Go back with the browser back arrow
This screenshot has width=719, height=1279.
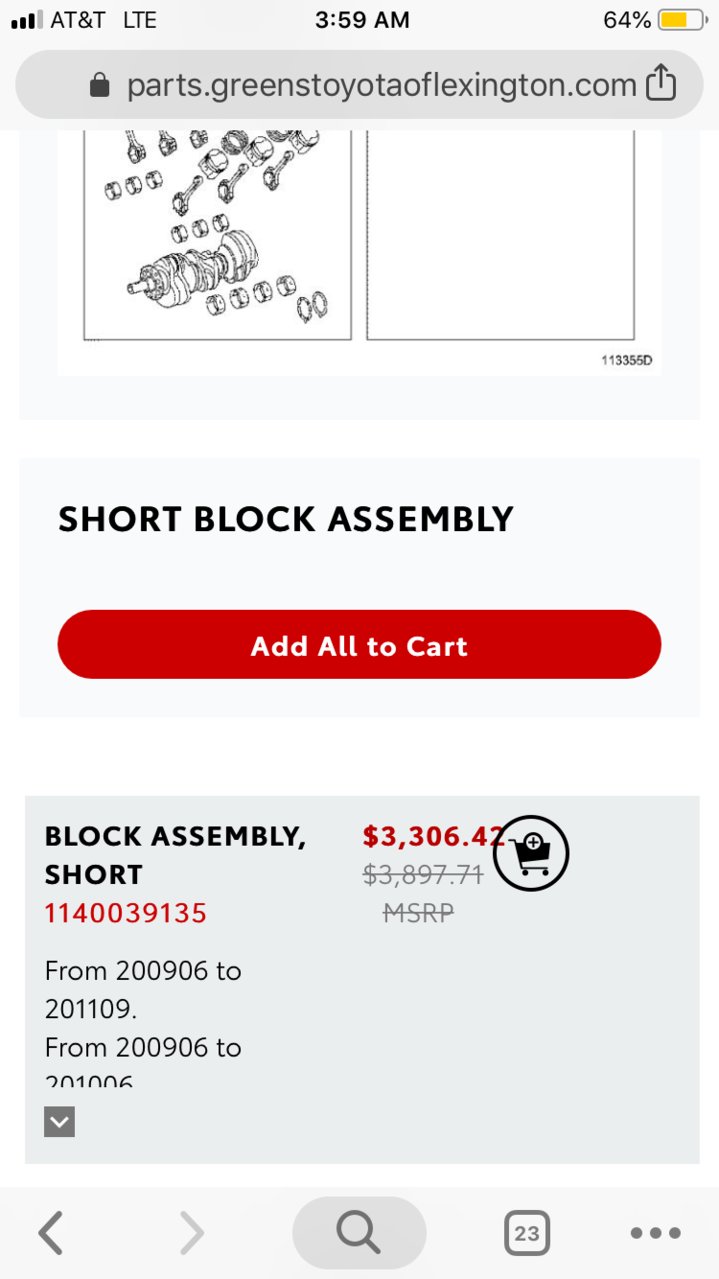[51, 1233]
